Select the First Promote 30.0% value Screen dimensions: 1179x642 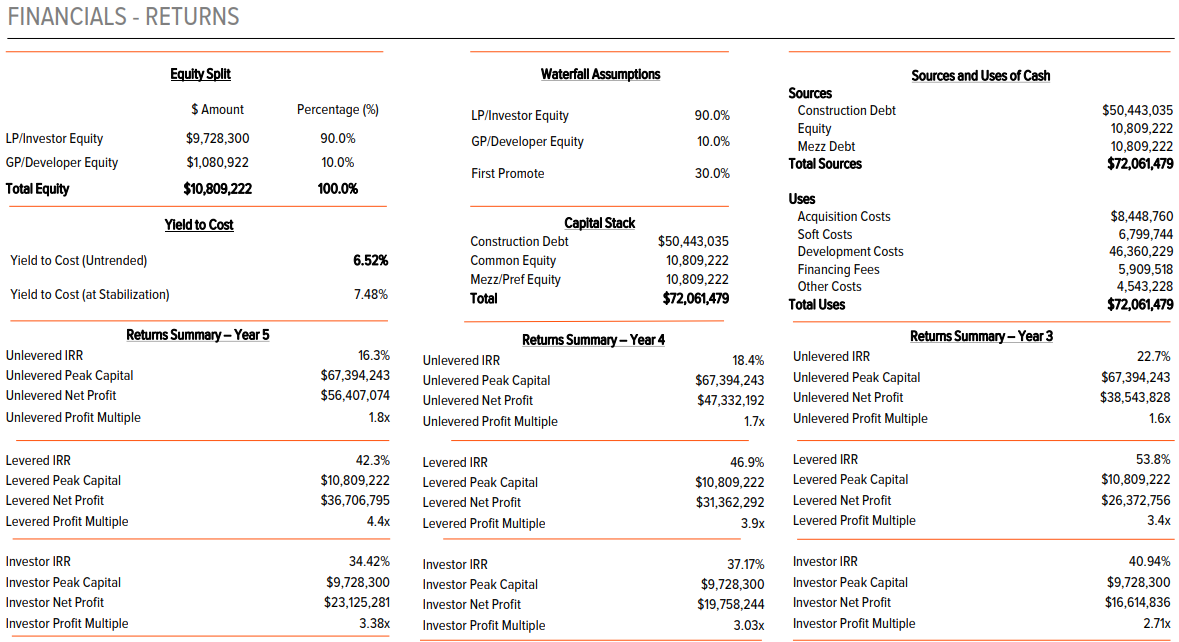pos(712,173)
